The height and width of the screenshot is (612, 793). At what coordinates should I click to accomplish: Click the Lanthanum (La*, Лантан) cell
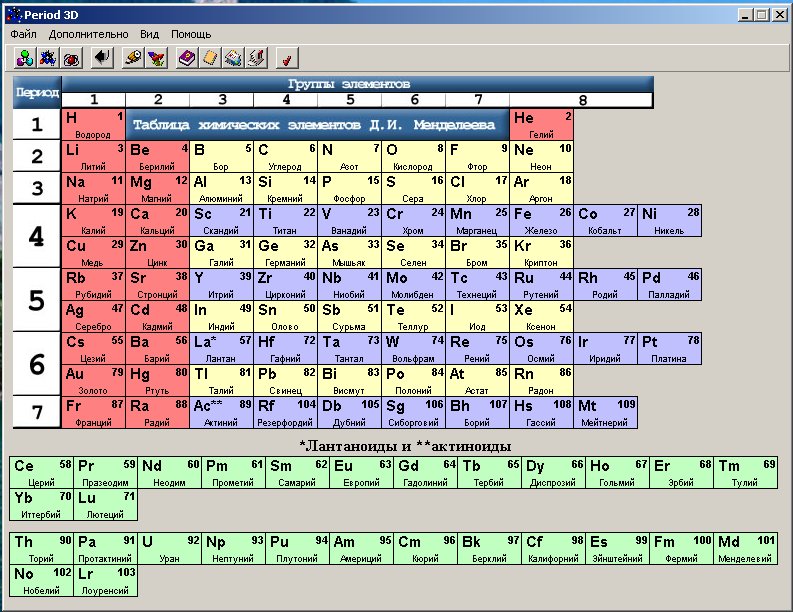[x=222, y=348]
